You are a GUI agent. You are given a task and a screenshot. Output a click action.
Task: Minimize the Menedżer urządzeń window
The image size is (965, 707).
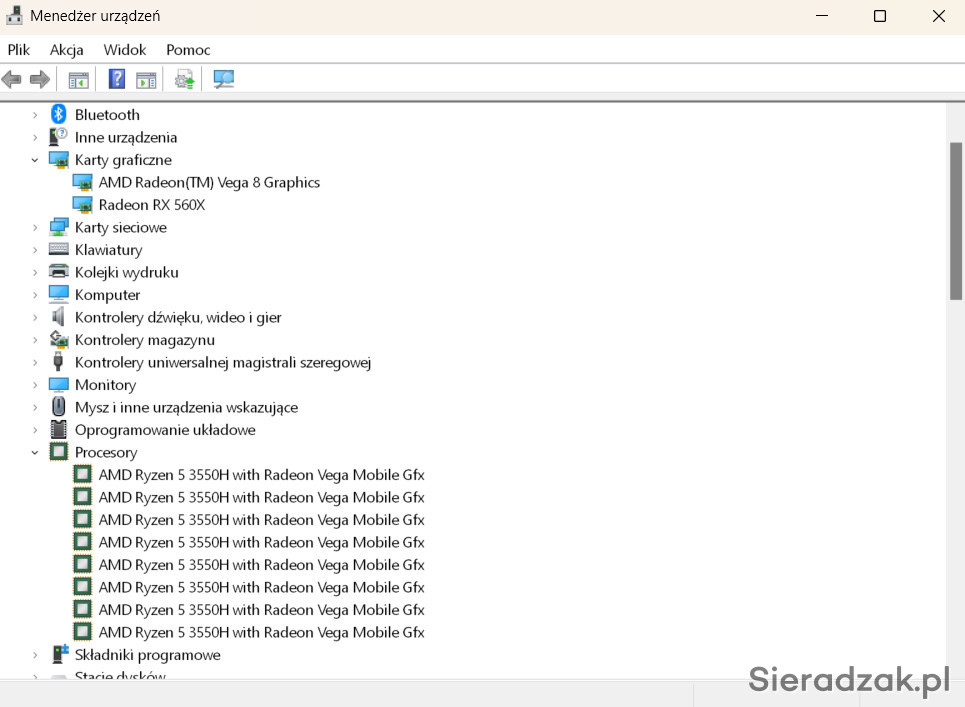tap(822, 16)
